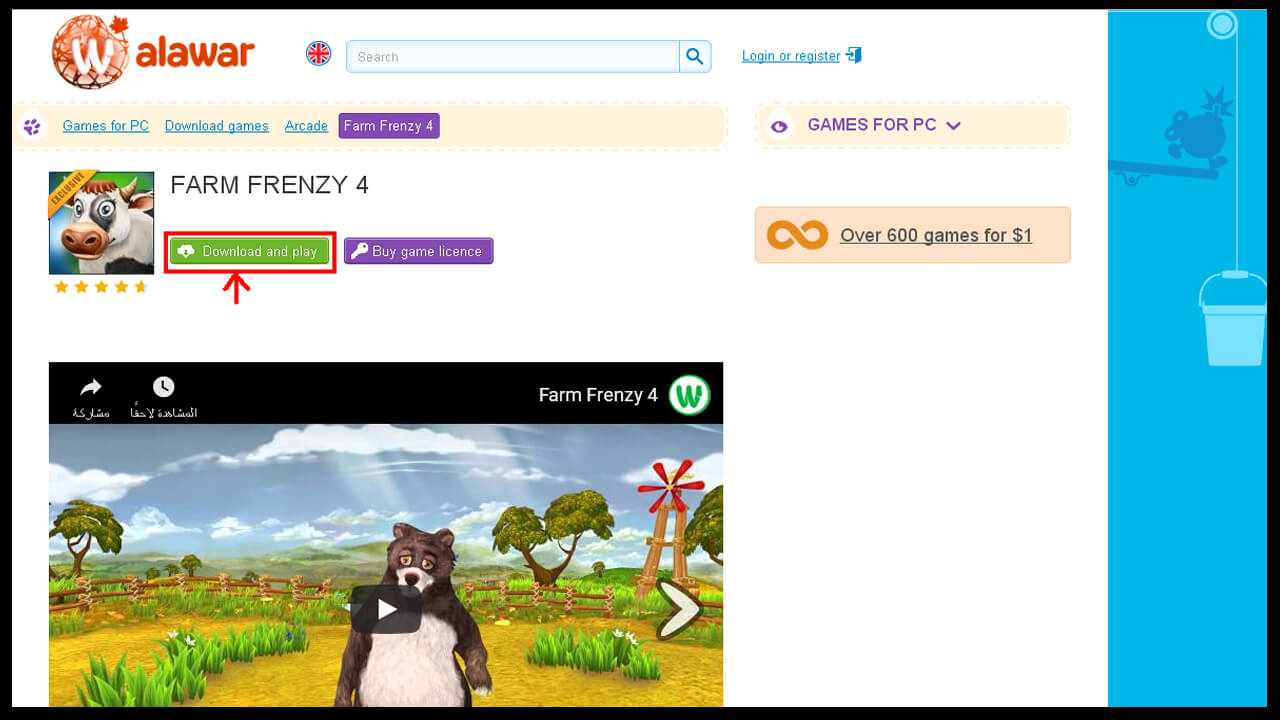The width and height of the screenshot is (1280, 720).
Task: Click the purple paw print icon
Action: pos(33,126)
